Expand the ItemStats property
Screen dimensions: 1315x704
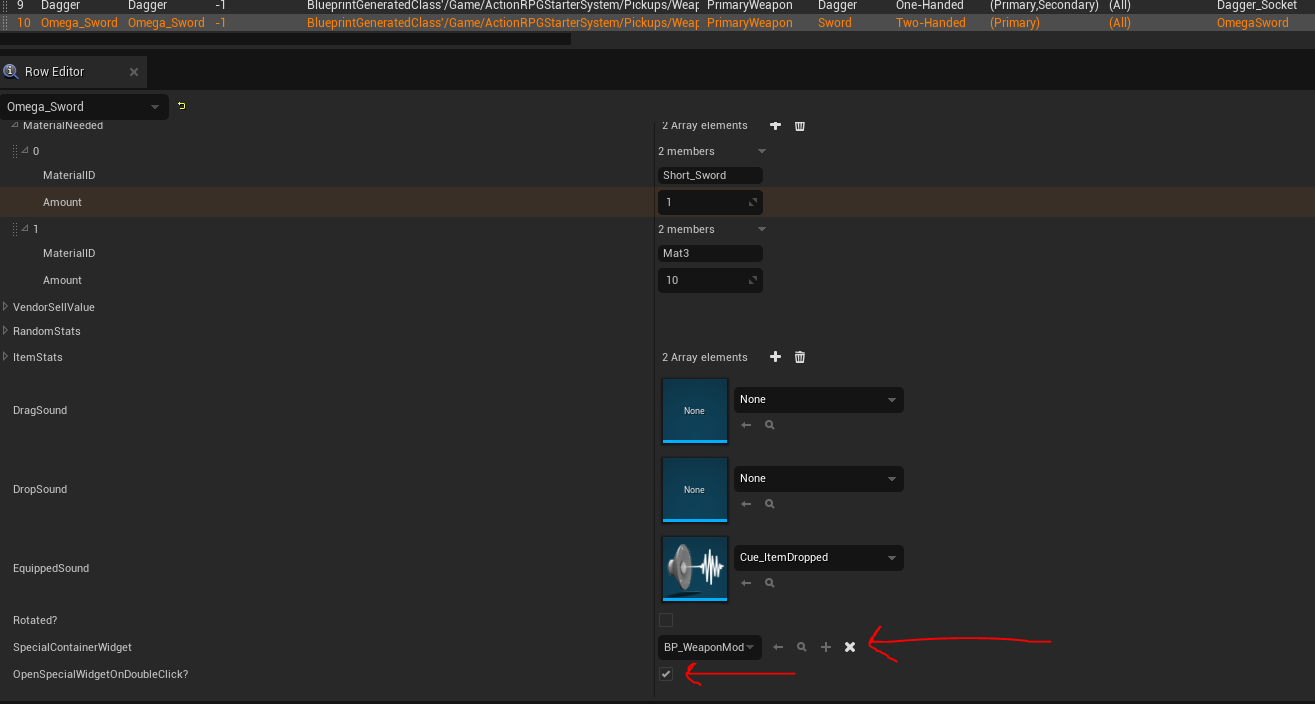click(x=6, y=357)
